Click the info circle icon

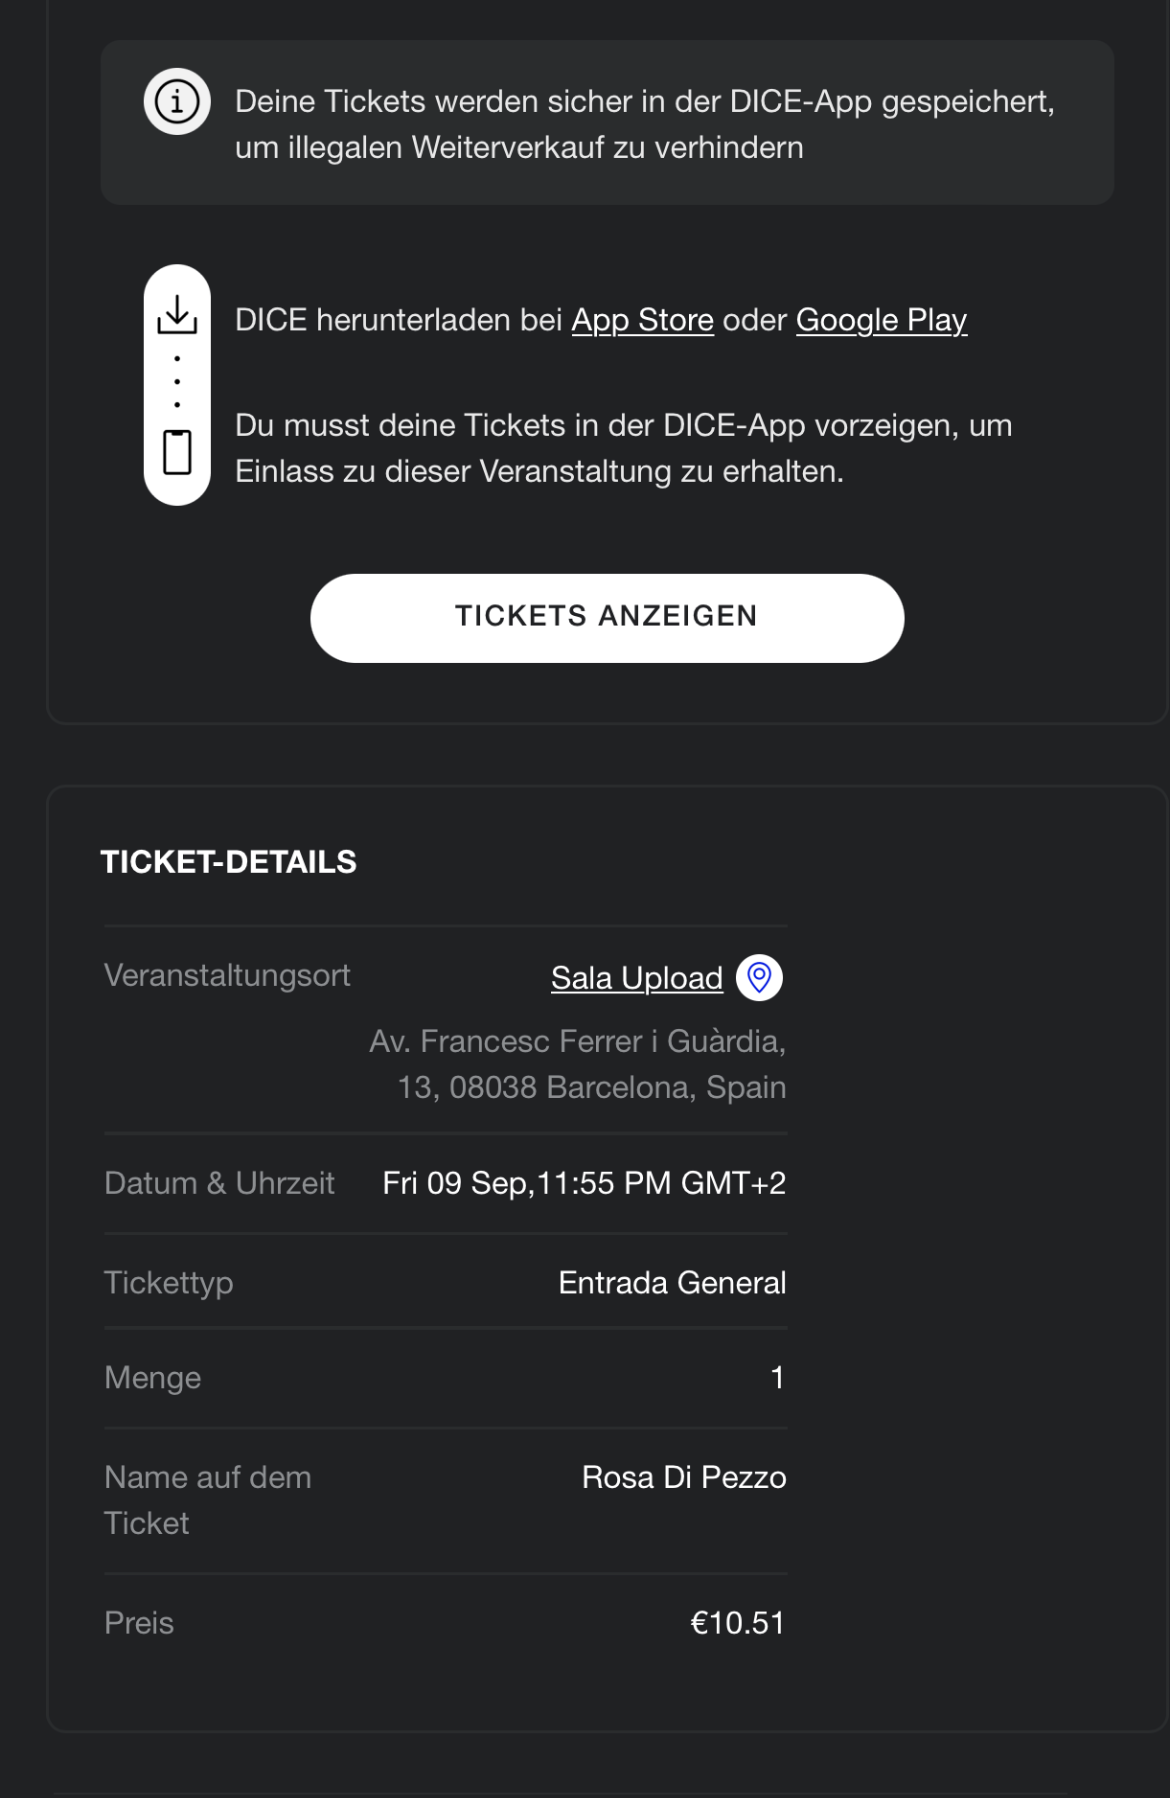[177, 102]
